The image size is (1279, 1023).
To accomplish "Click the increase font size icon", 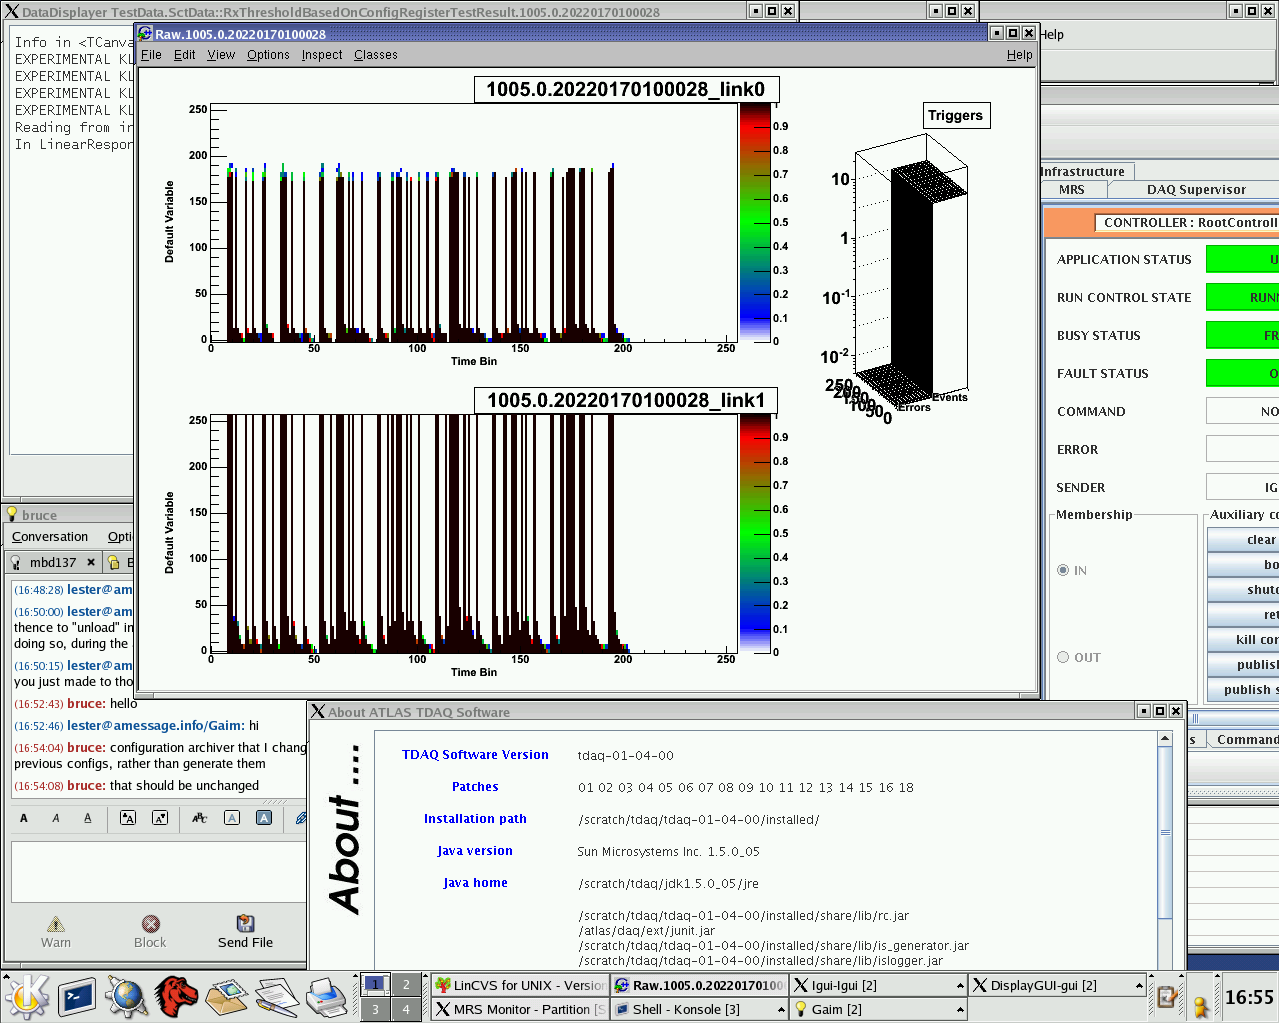I will pos(128,818).
